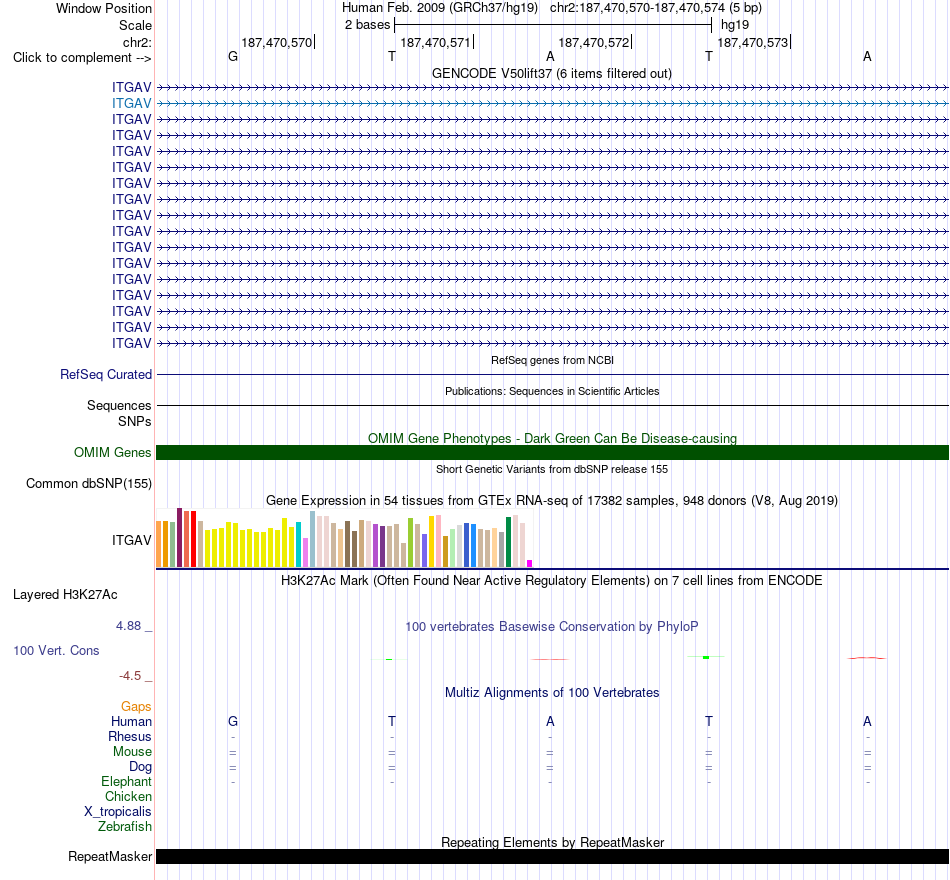Click the 'OMIM Genes' label

coord(113,452)
